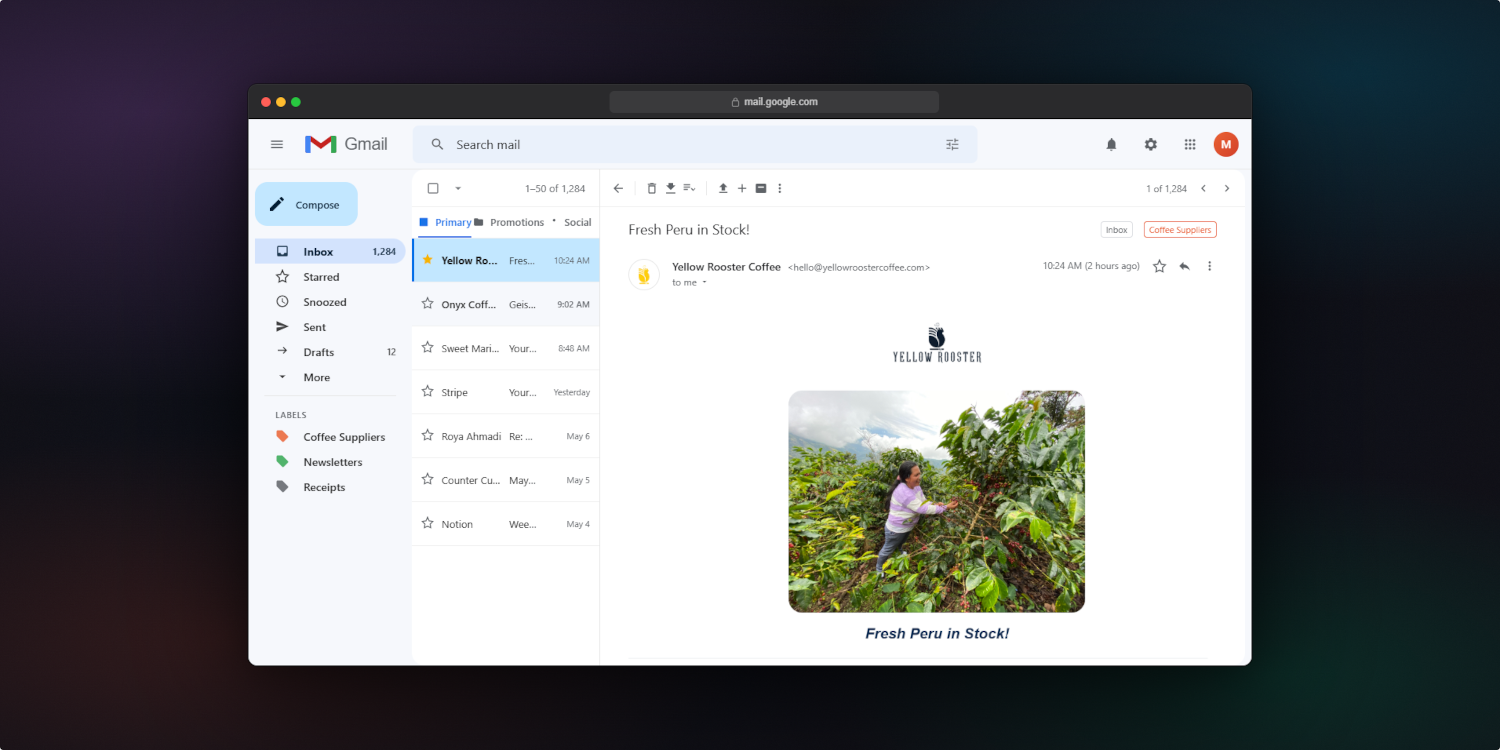1500x750 pixels.
Task: Click the Inbox tag on the subject line
Action: click(x=1117, y=230)
